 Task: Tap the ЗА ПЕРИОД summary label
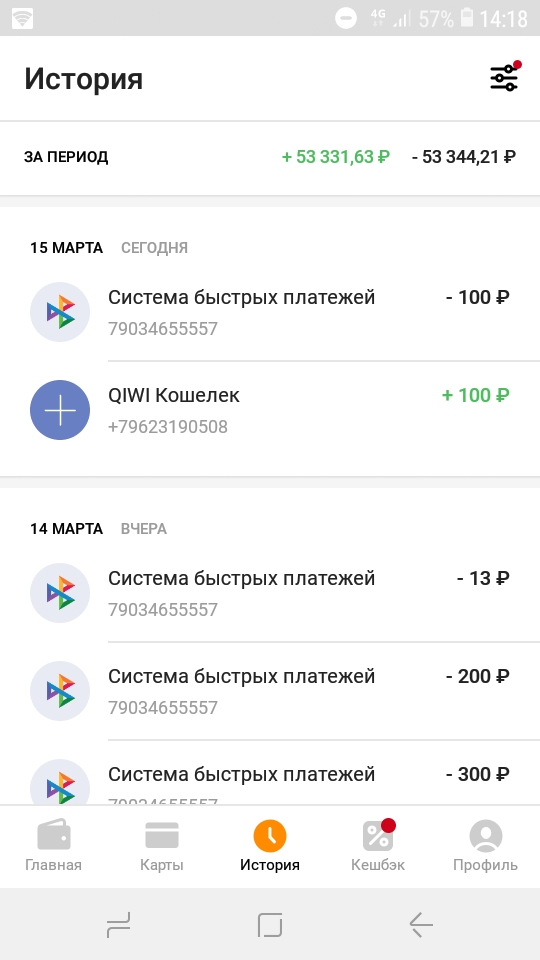point(66,157)
